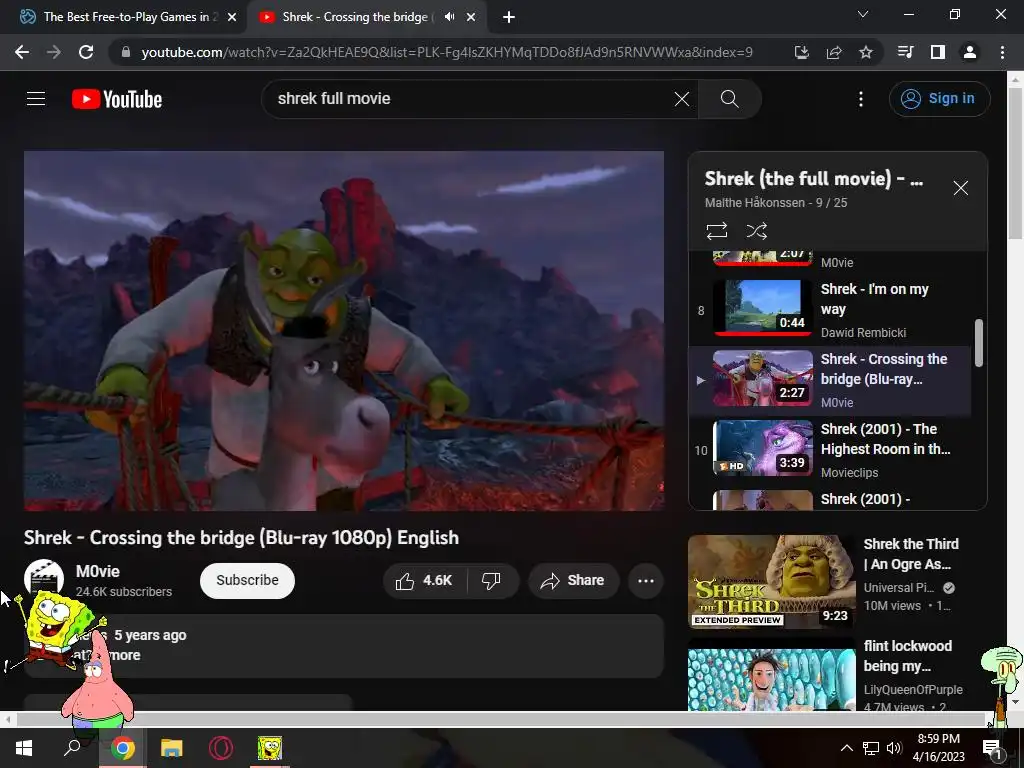
Task: Close the Shrek video tab
Action: [x=471, y=18]
